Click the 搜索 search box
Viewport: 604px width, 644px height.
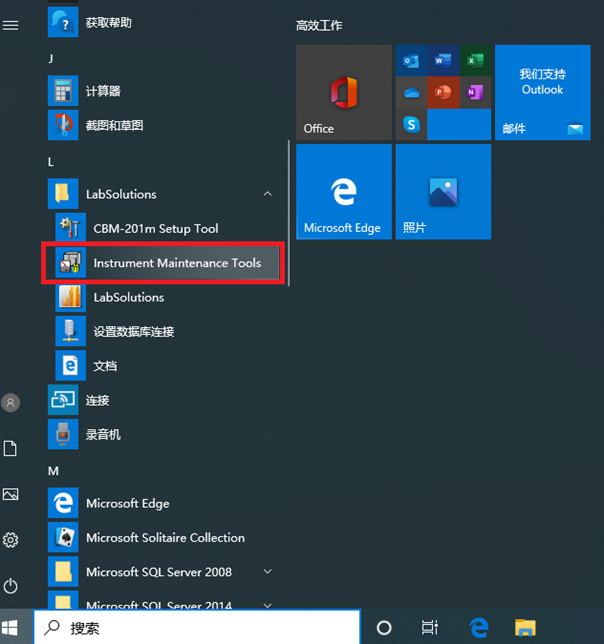(200, 628)
